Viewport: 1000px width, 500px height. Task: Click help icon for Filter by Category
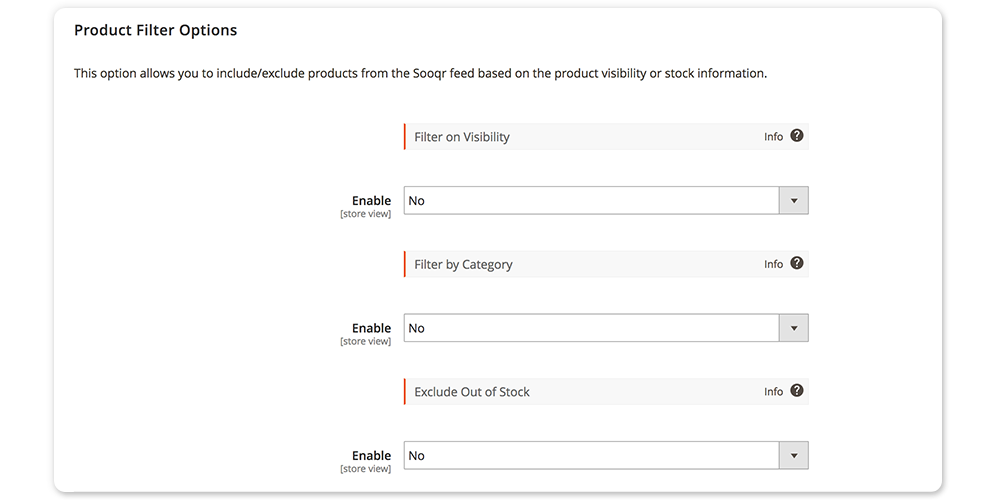[x=797, y=263]
